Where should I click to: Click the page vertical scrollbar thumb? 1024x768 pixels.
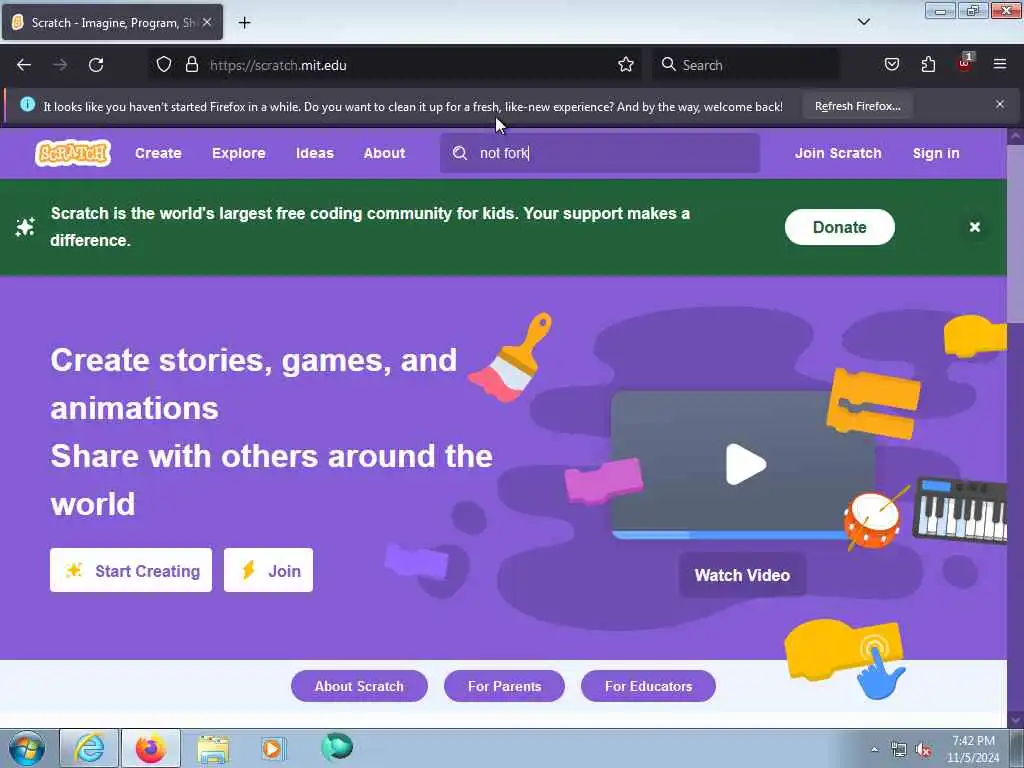pos(1016,235)
